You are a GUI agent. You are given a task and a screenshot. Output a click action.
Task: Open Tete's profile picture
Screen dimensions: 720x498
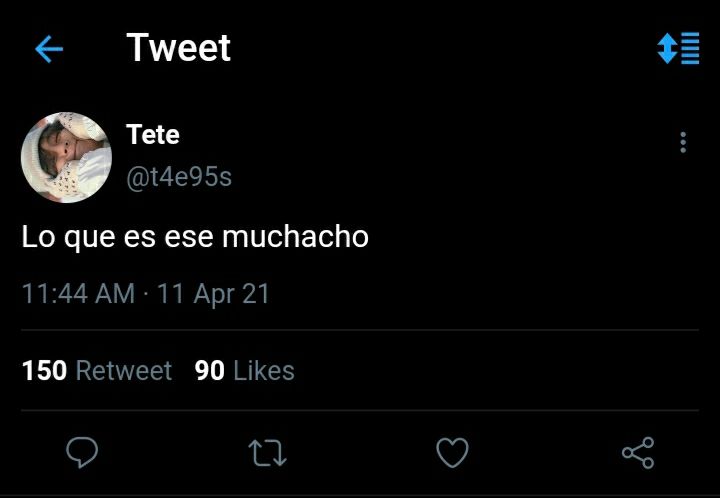[x=66, y=157]
